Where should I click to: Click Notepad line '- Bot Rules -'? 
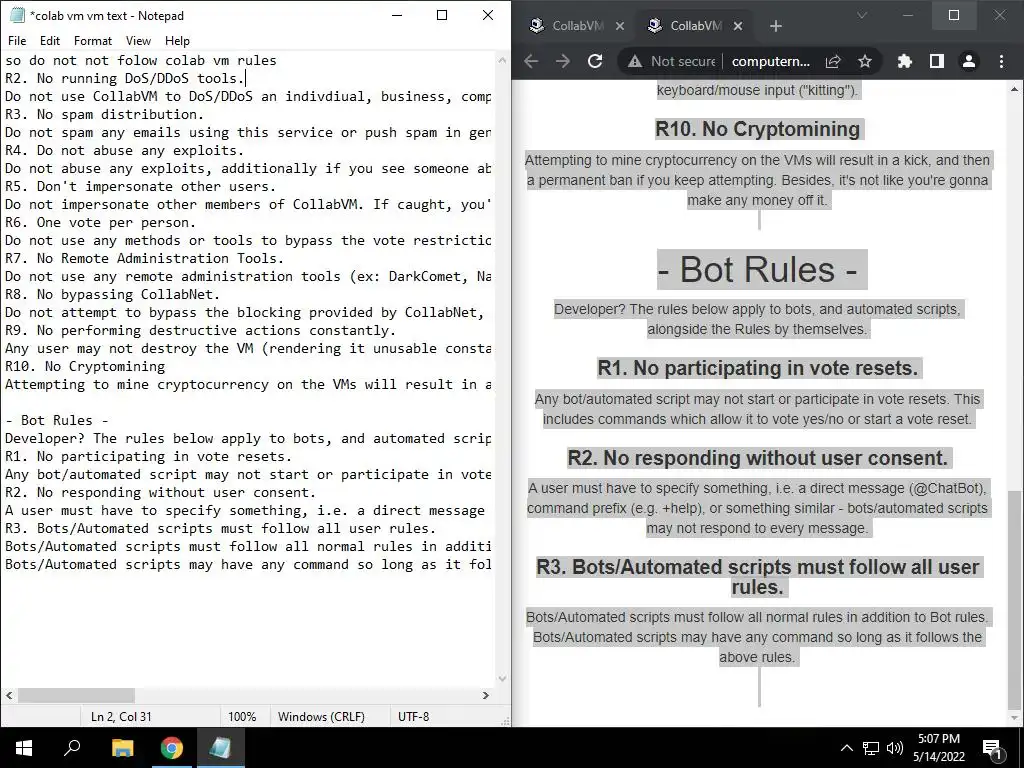(57, 420)
